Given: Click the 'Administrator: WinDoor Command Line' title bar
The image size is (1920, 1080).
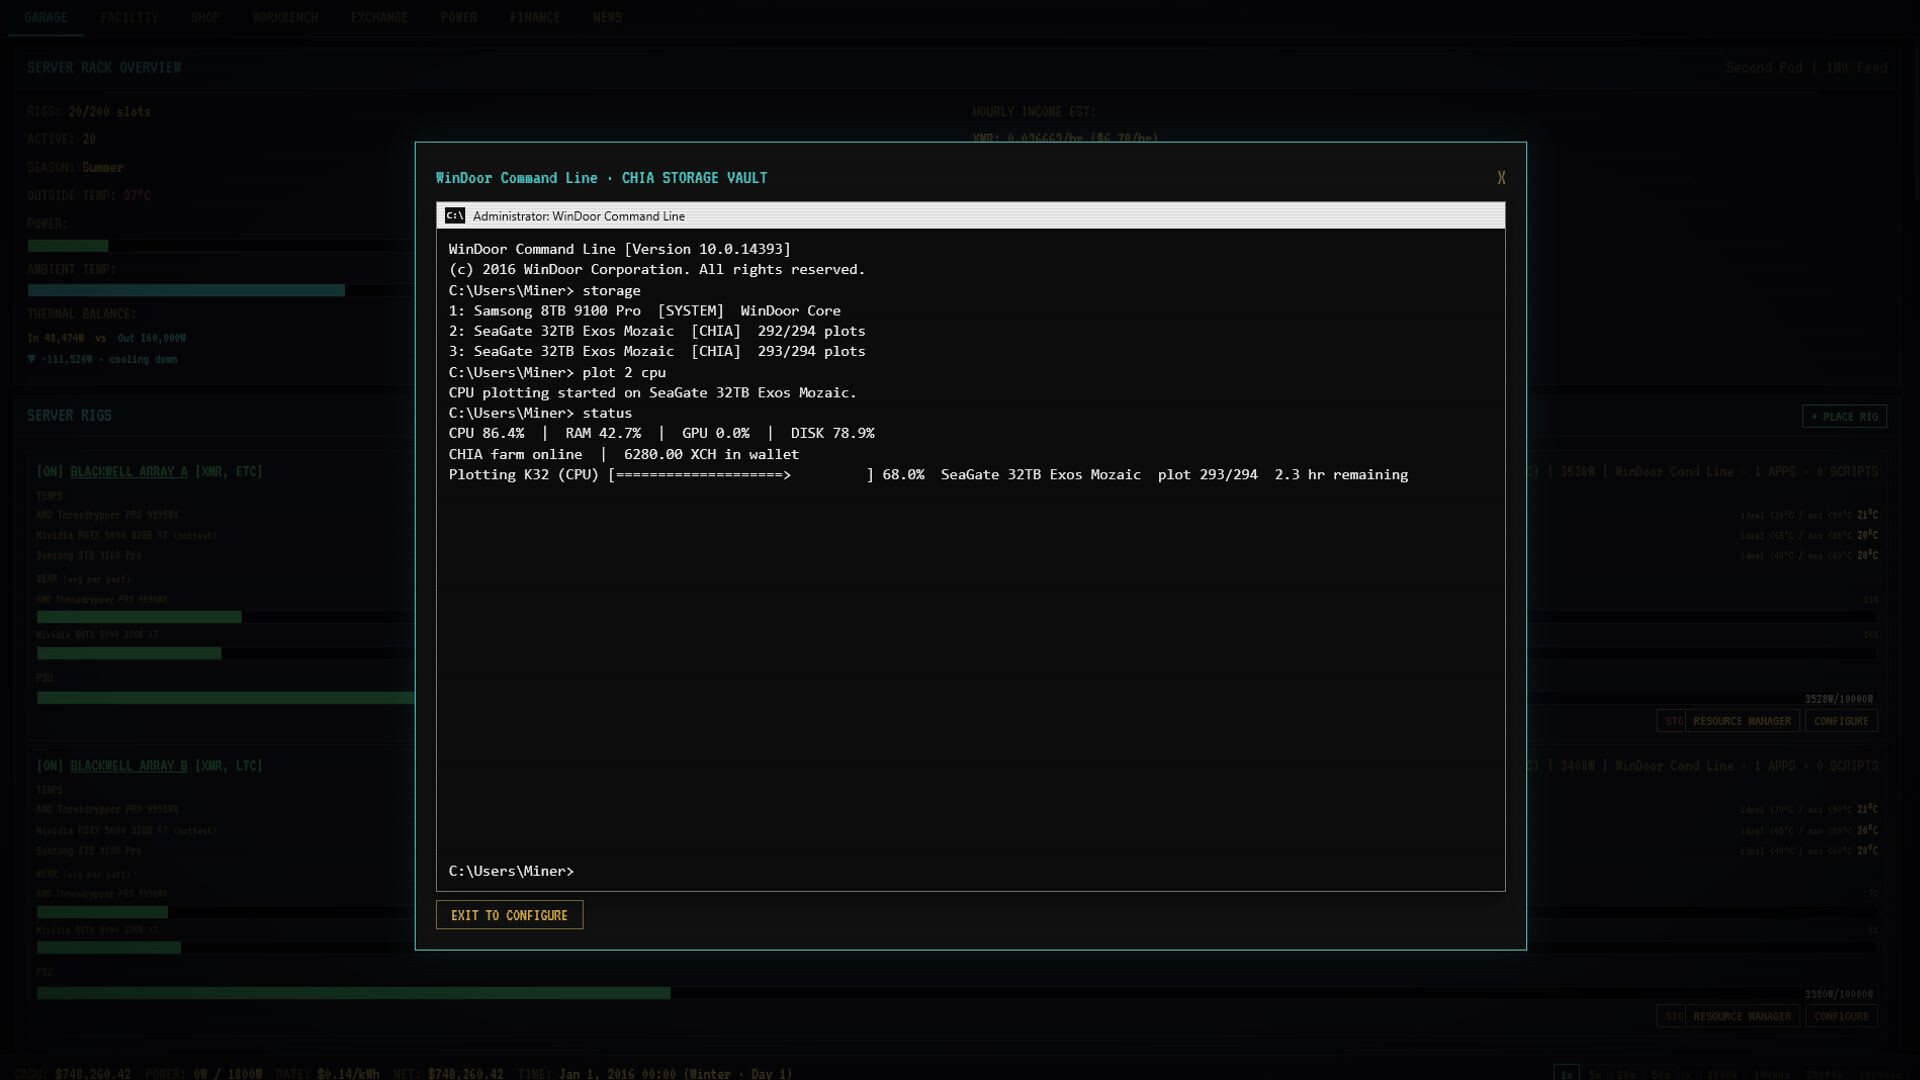Looking at the screenshot, I should pyautogui.click(x=970, y=216).
